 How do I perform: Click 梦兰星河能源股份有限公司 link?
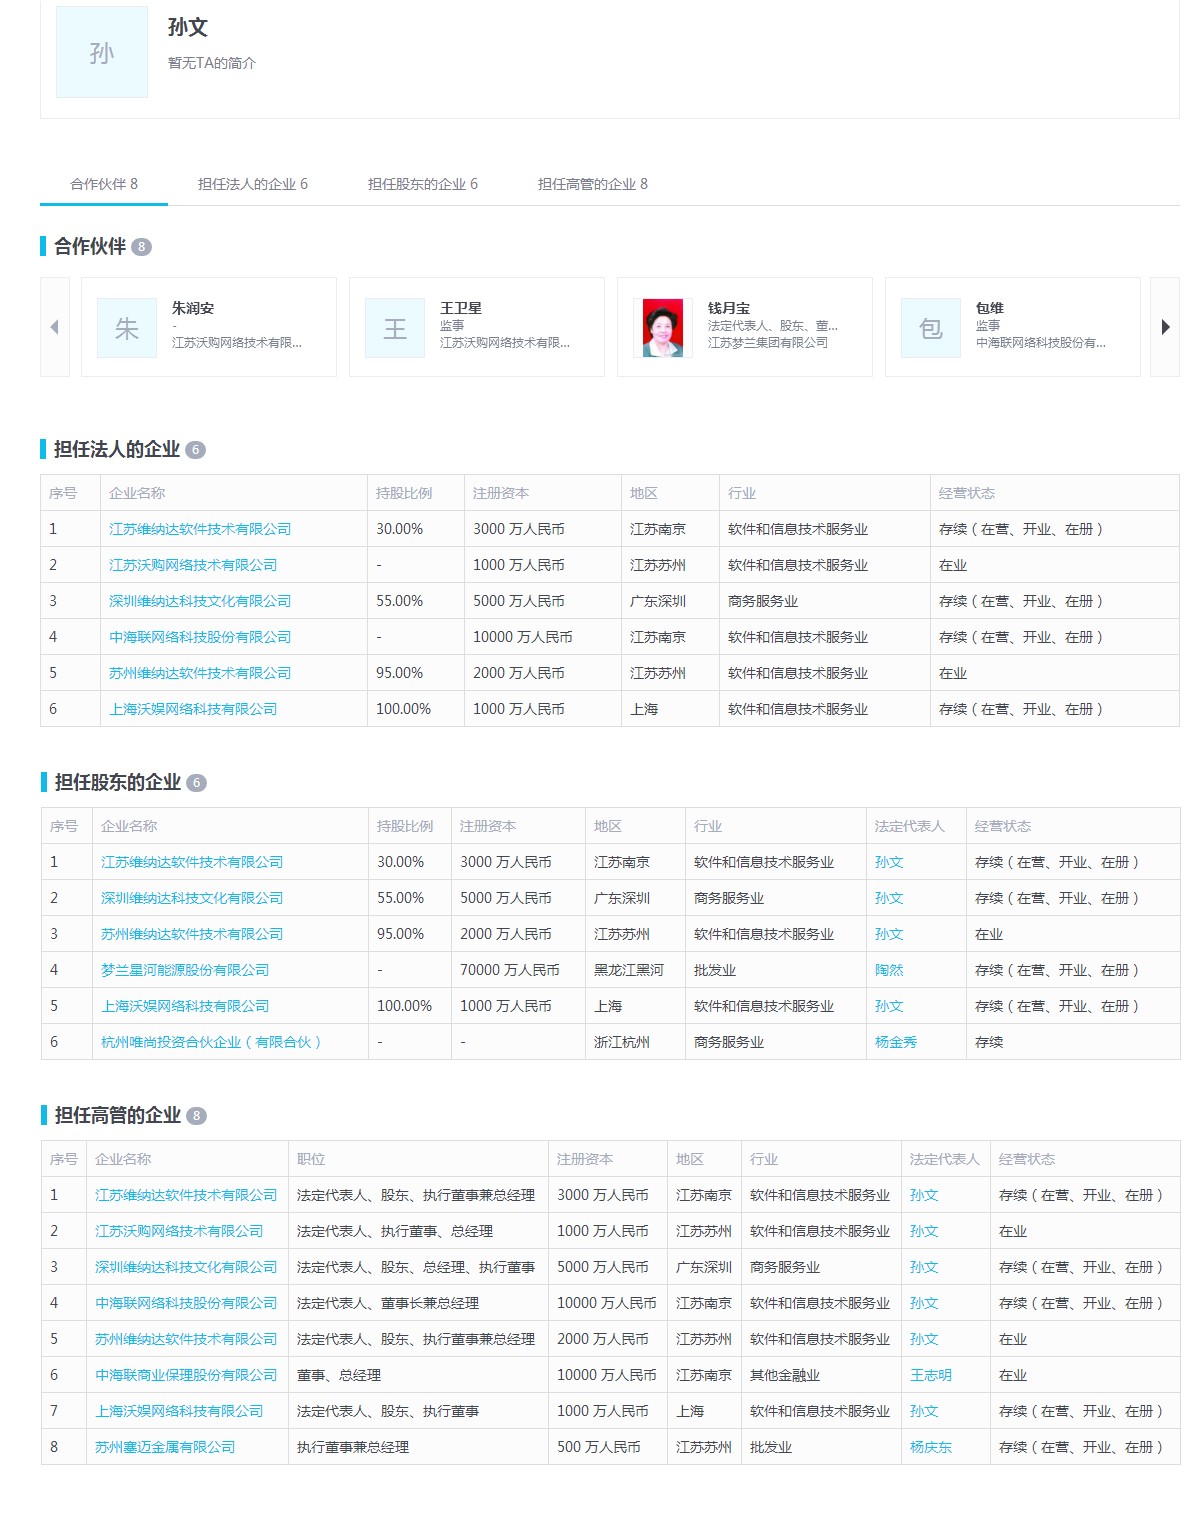click(185, 970)
